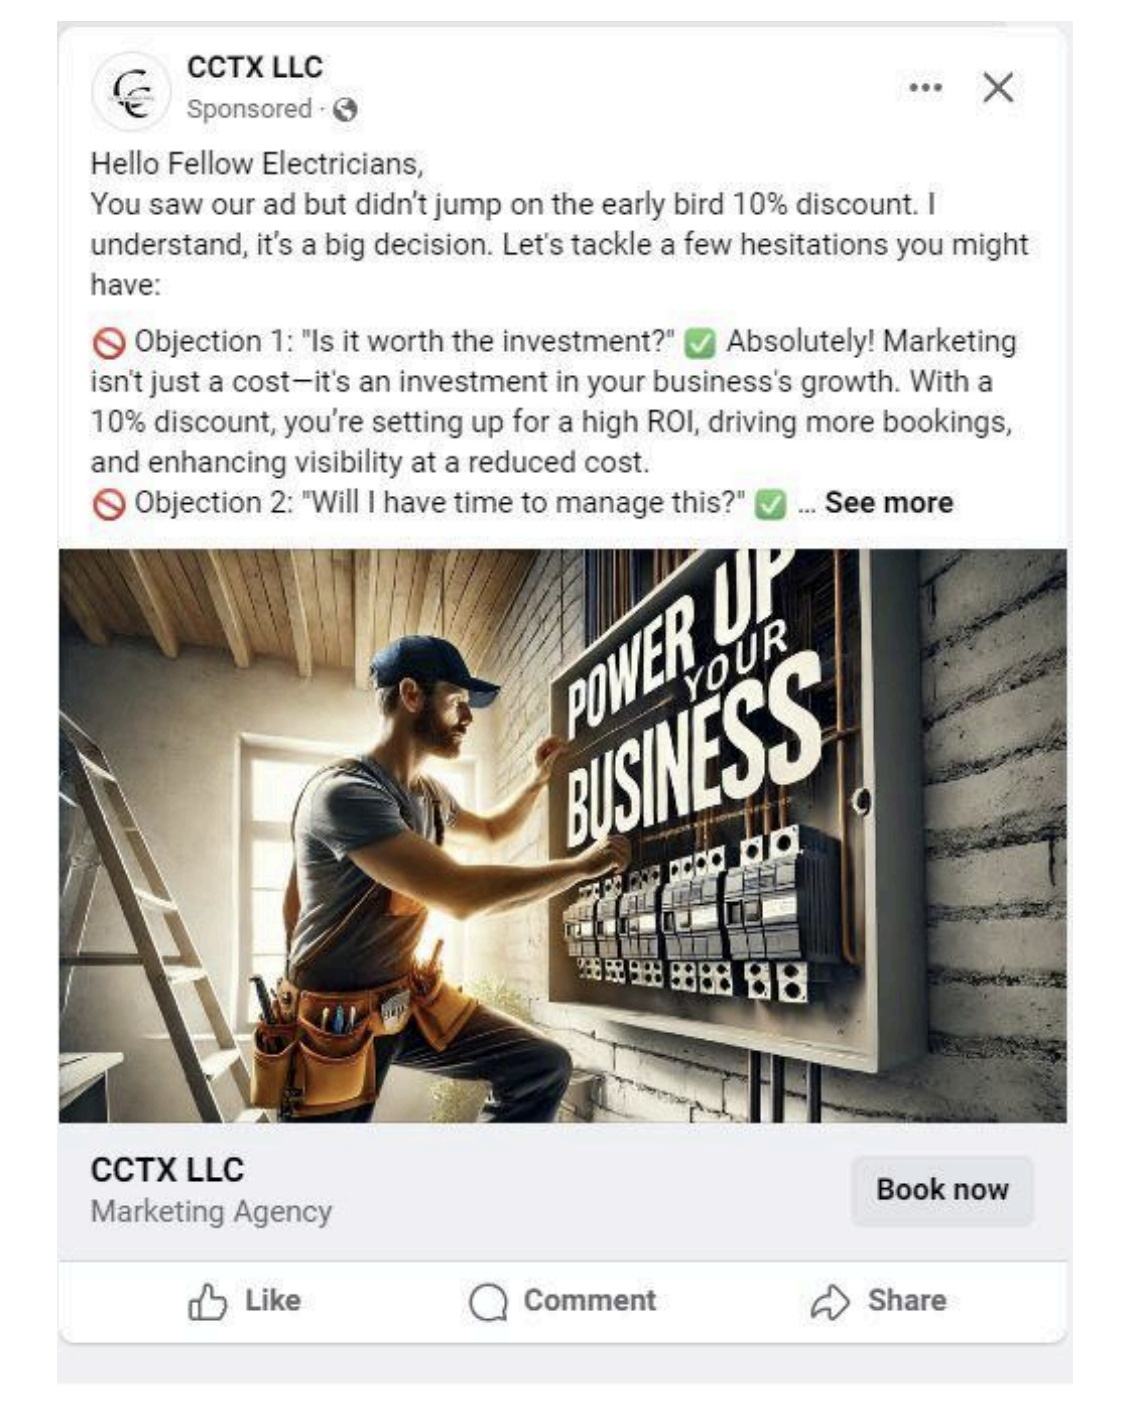Click the globe public audience icon
The image size is (1144, 1408).
[345, 110]
